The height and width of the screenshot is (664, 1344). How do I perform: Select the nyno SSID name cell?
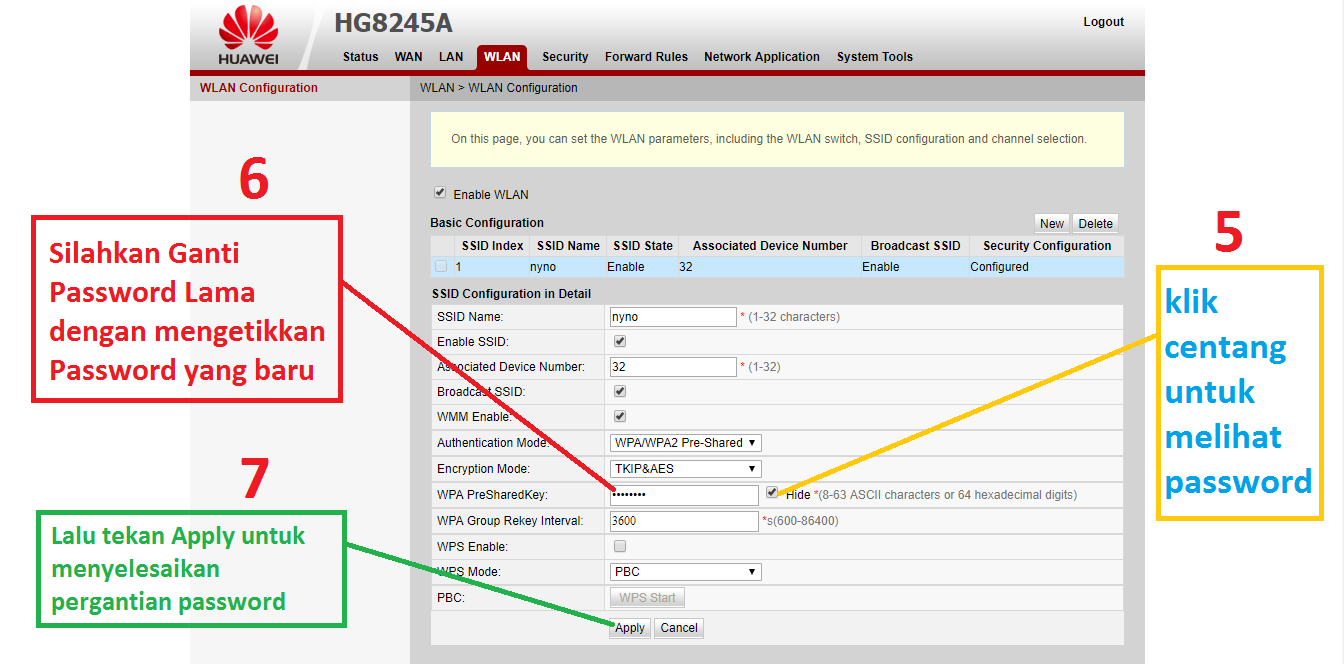pyautogui.click(x=543, y=267)
